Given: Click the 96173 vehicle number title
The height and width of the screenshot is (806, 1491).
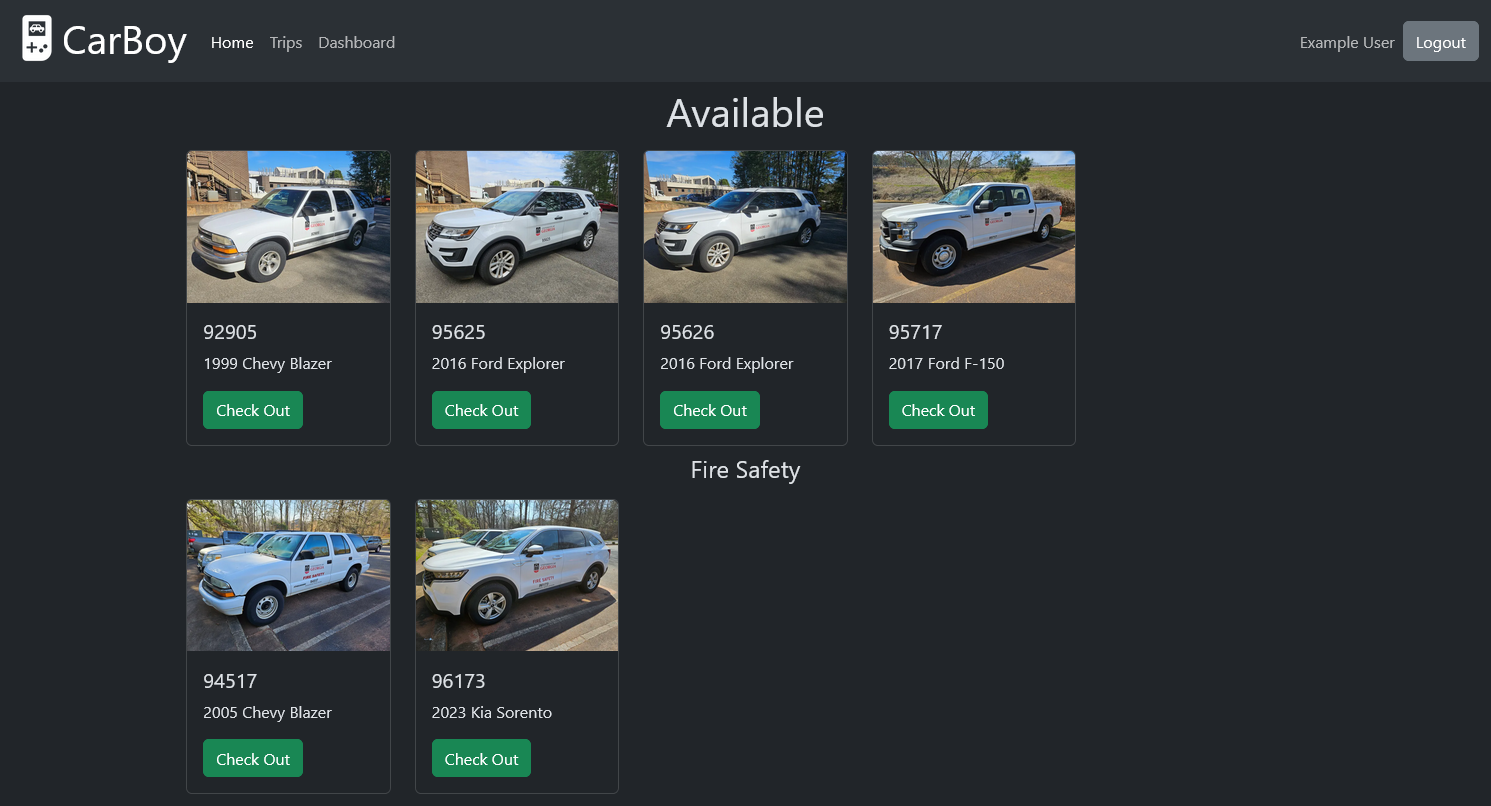Looking at the screenshot, I should (x=458, y=681).
